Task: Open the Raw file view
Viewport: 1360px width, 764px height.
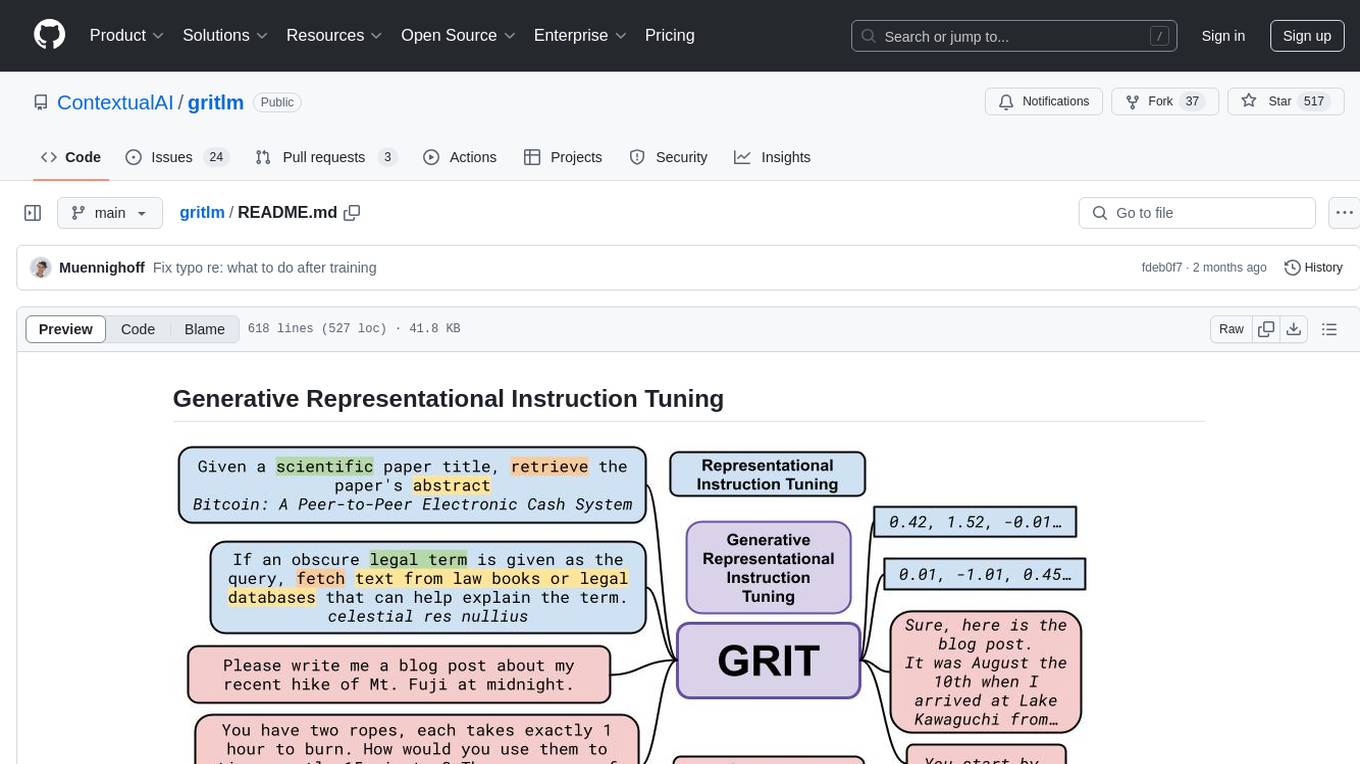Action: click(x=1231, y=329)
